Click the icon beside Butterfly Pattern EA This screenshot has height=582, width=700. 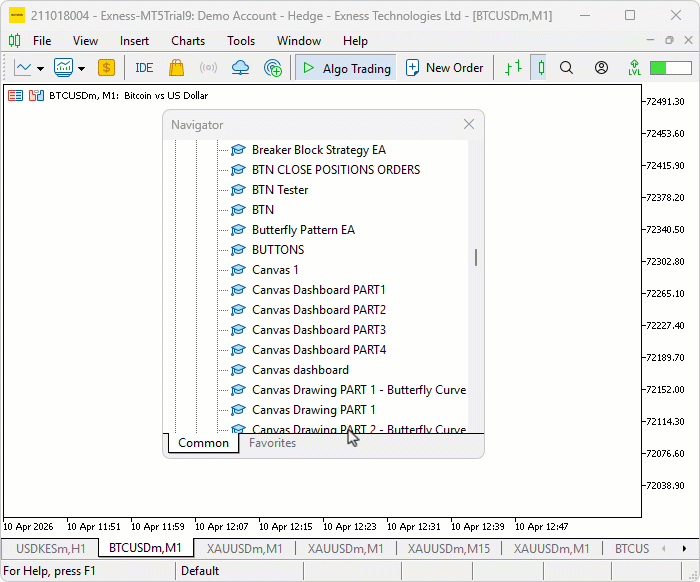238,230
